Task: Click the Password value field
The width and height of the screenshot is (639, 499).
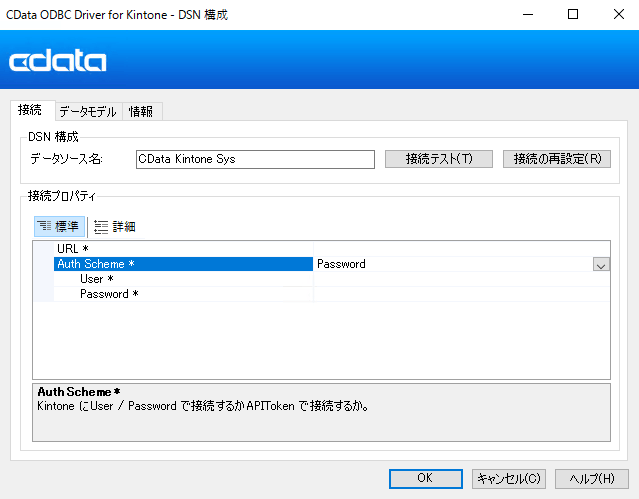Action: [460, 294]
